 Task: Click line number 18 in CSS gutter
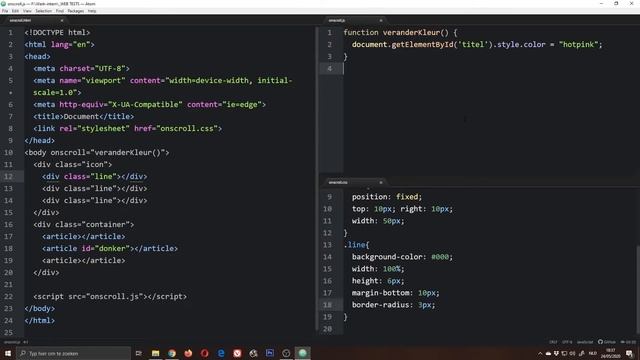327,305
